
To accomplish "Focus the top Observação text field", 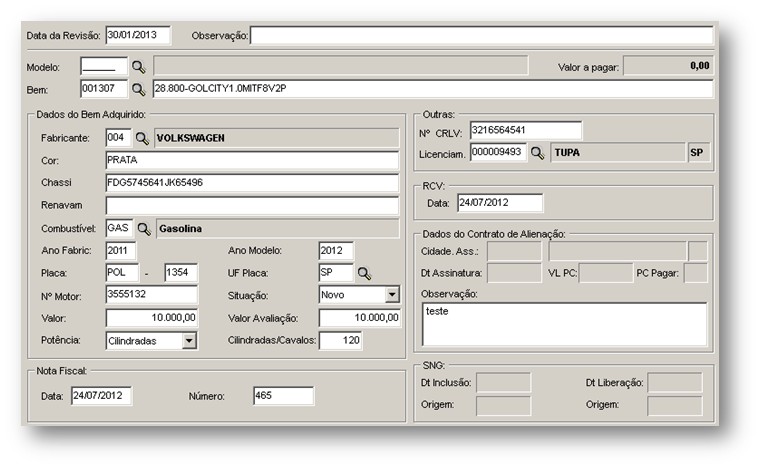I will [x=481, y=35].
